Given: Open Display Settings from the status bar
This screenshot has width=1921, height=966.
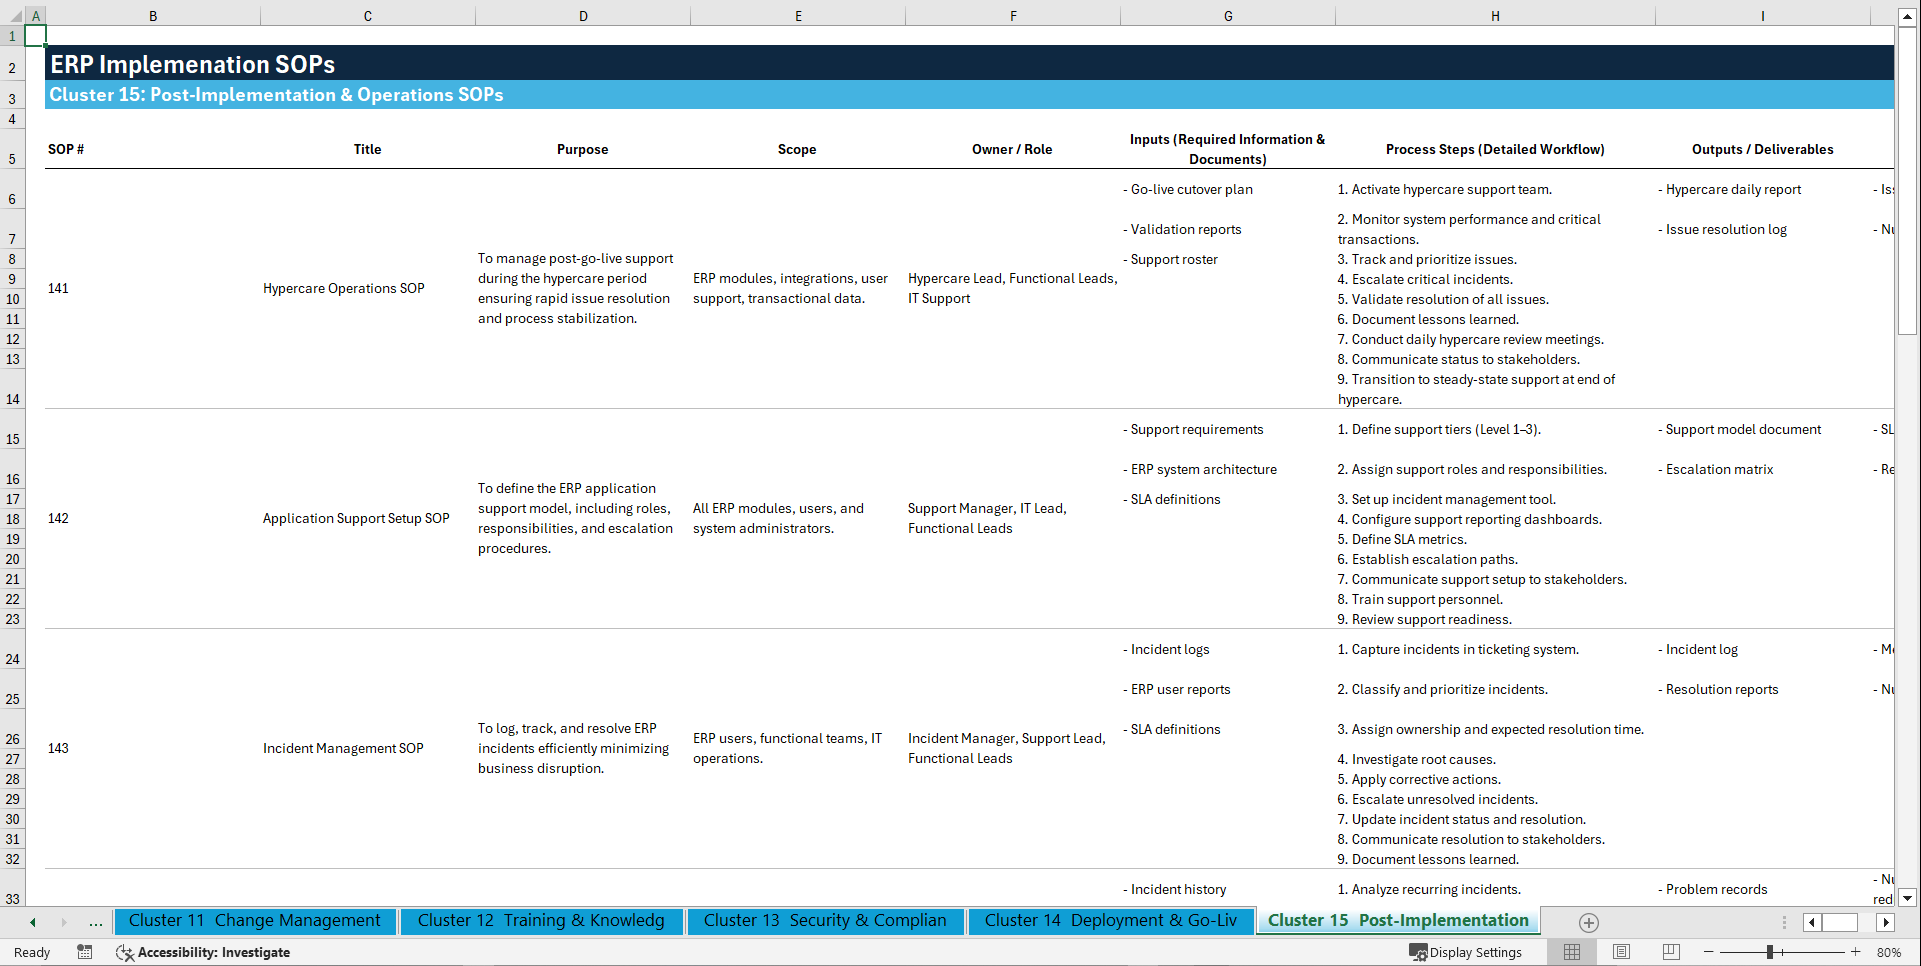Looking at the screenshot, I should [1466, 952].
